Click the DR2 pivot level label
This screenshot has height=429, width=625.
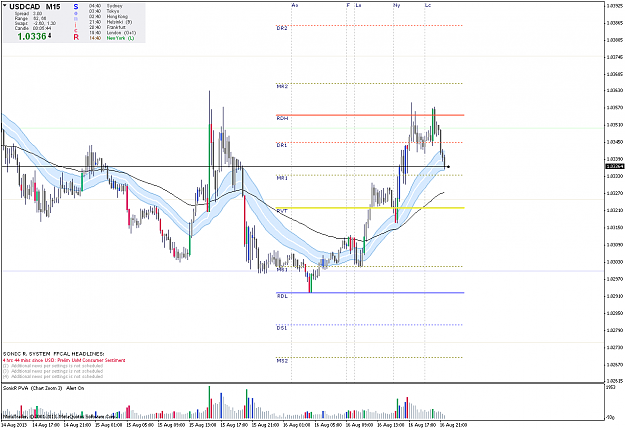tap(282, 28)
